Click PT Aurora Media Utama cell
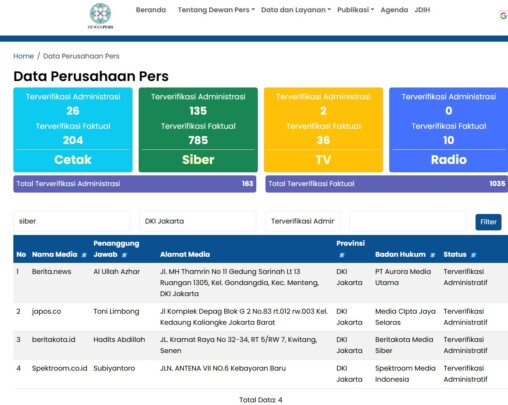508x405 pixels. coord(403,277)
